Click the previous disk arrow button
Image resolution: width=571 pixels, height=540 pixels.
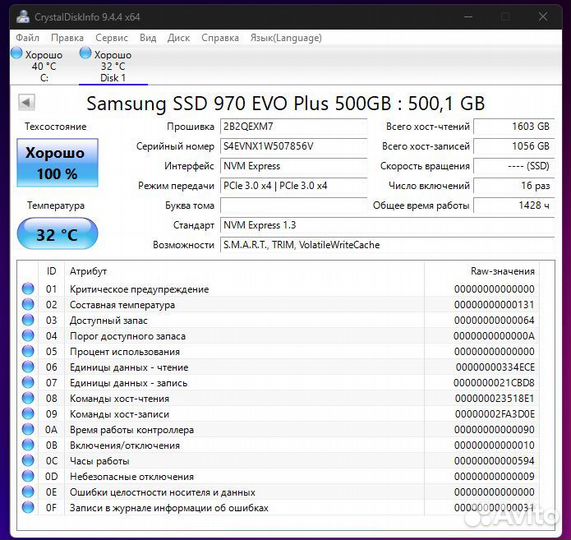click(x=27, y=103)
